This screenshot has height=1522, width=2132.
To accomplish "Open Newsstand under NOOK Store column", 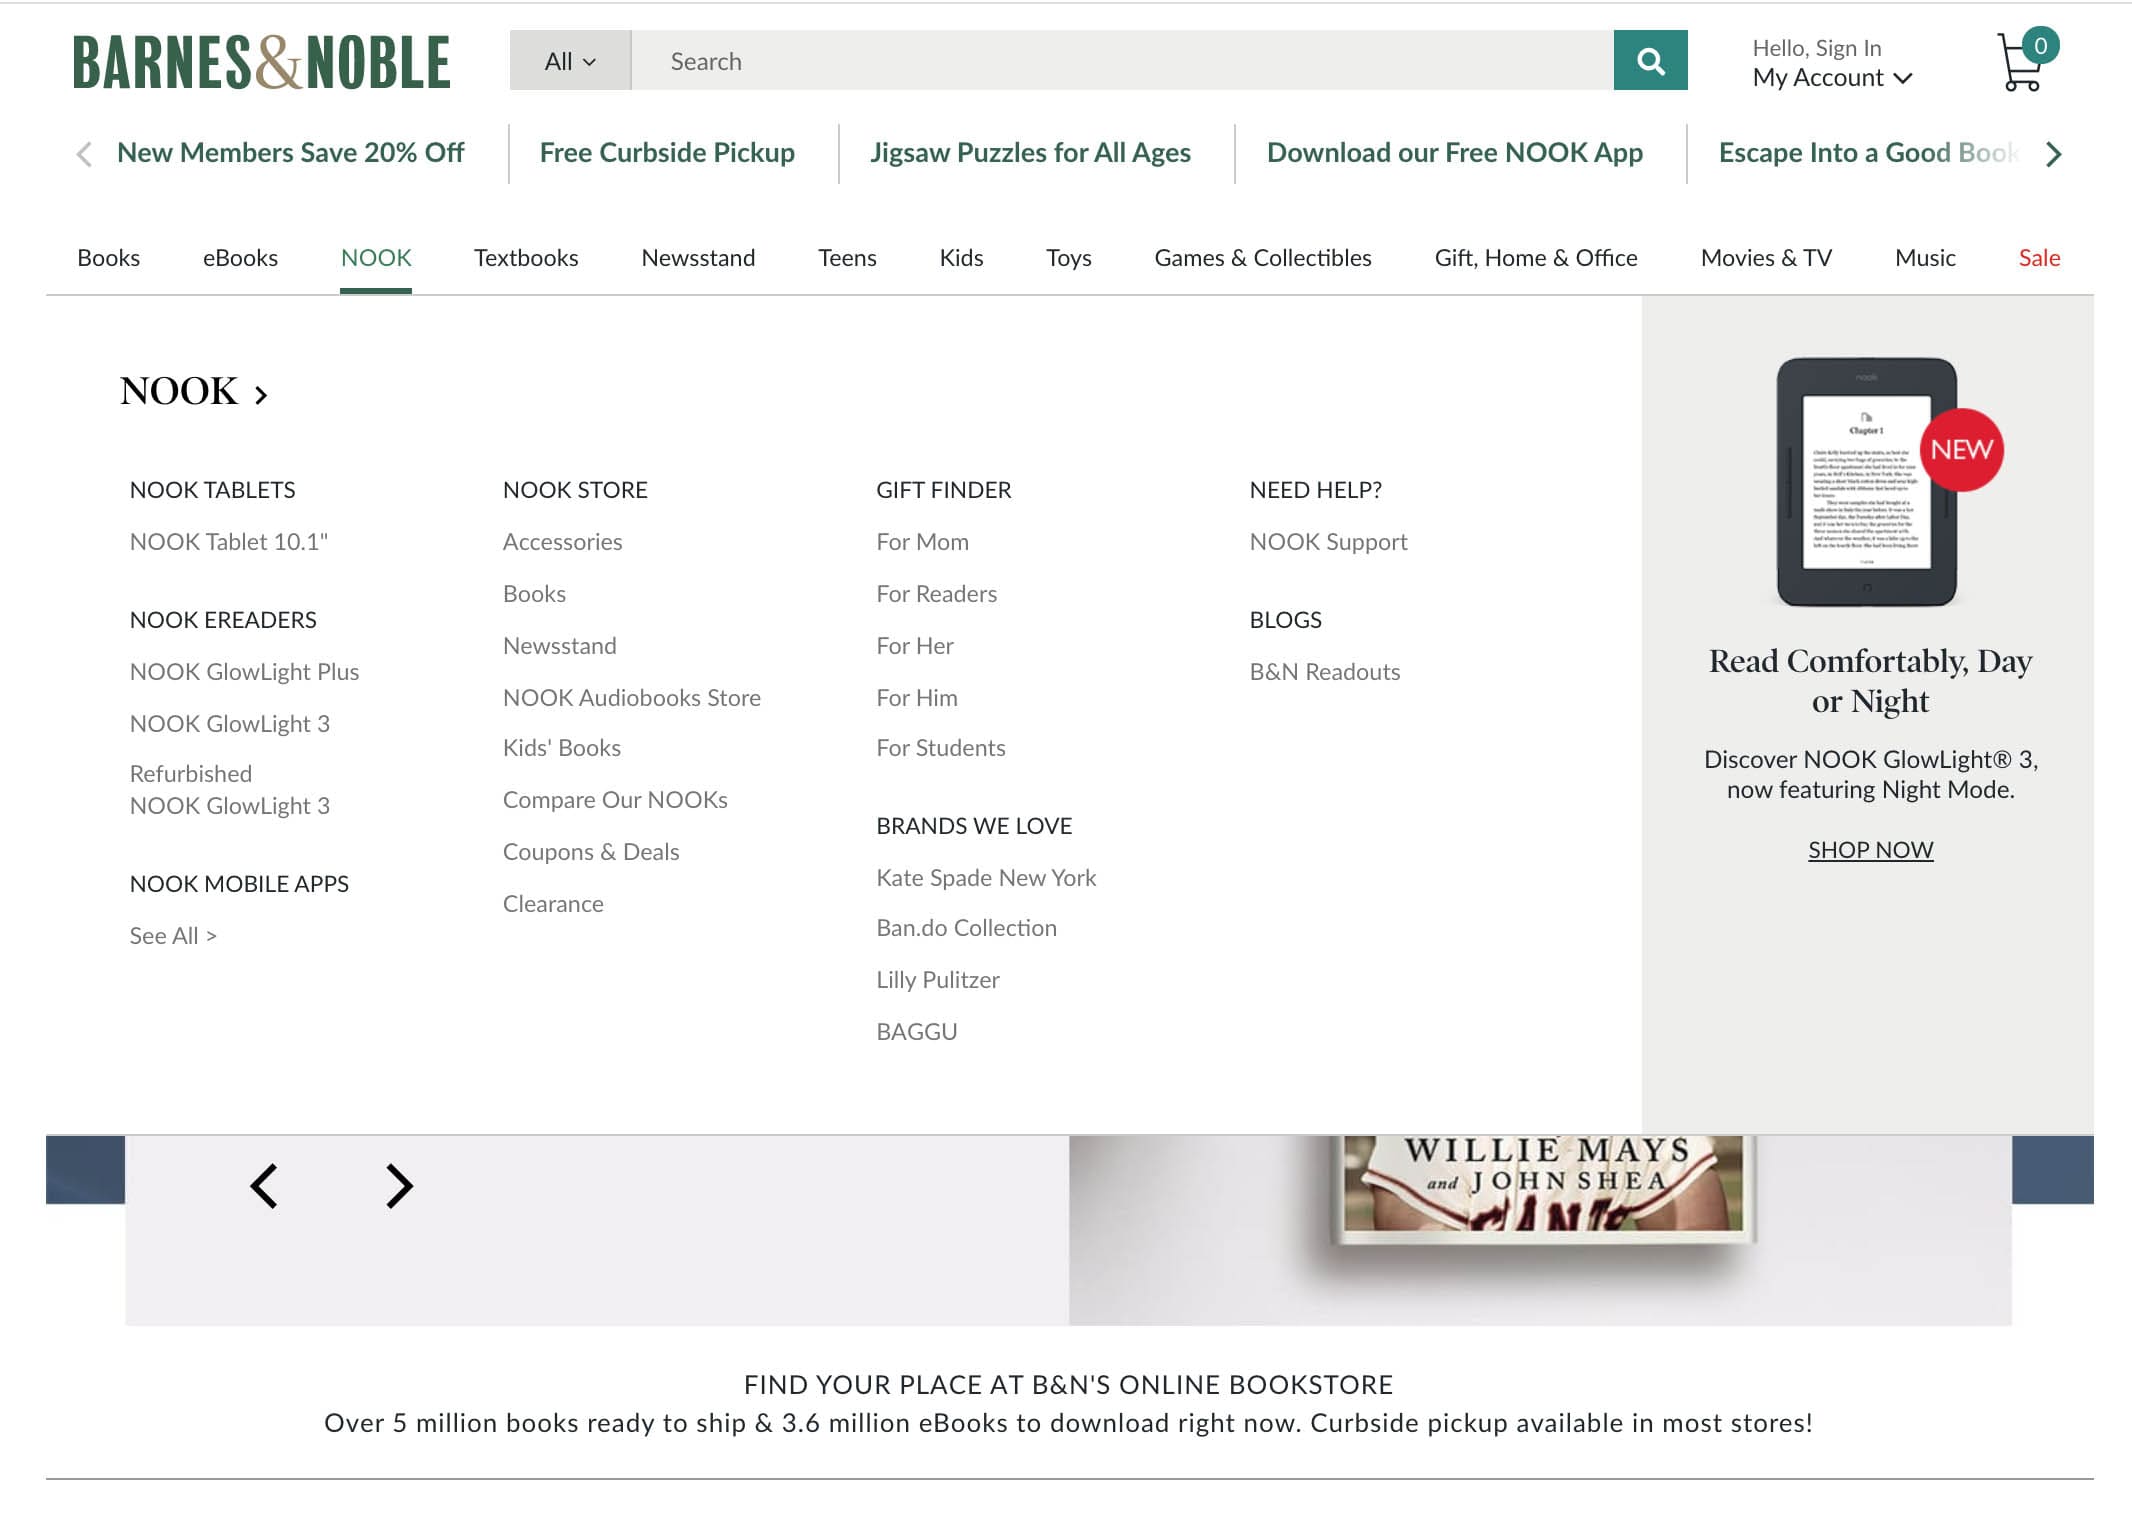I will (560, 646).
